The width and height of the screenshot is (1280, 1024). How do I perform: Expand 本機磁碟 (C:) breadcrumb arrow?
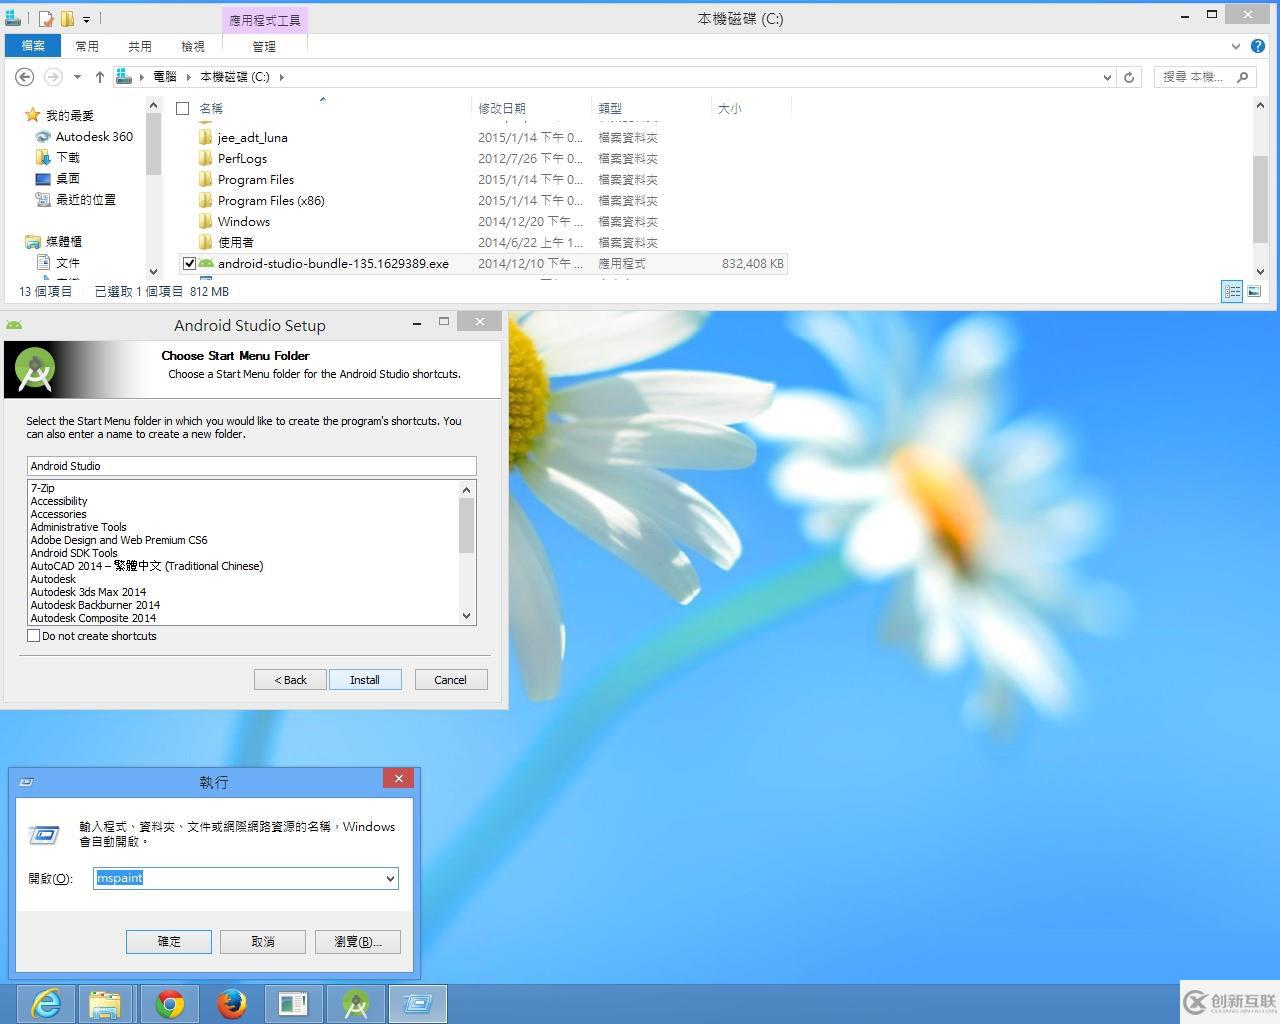click(x=282, y=77)
